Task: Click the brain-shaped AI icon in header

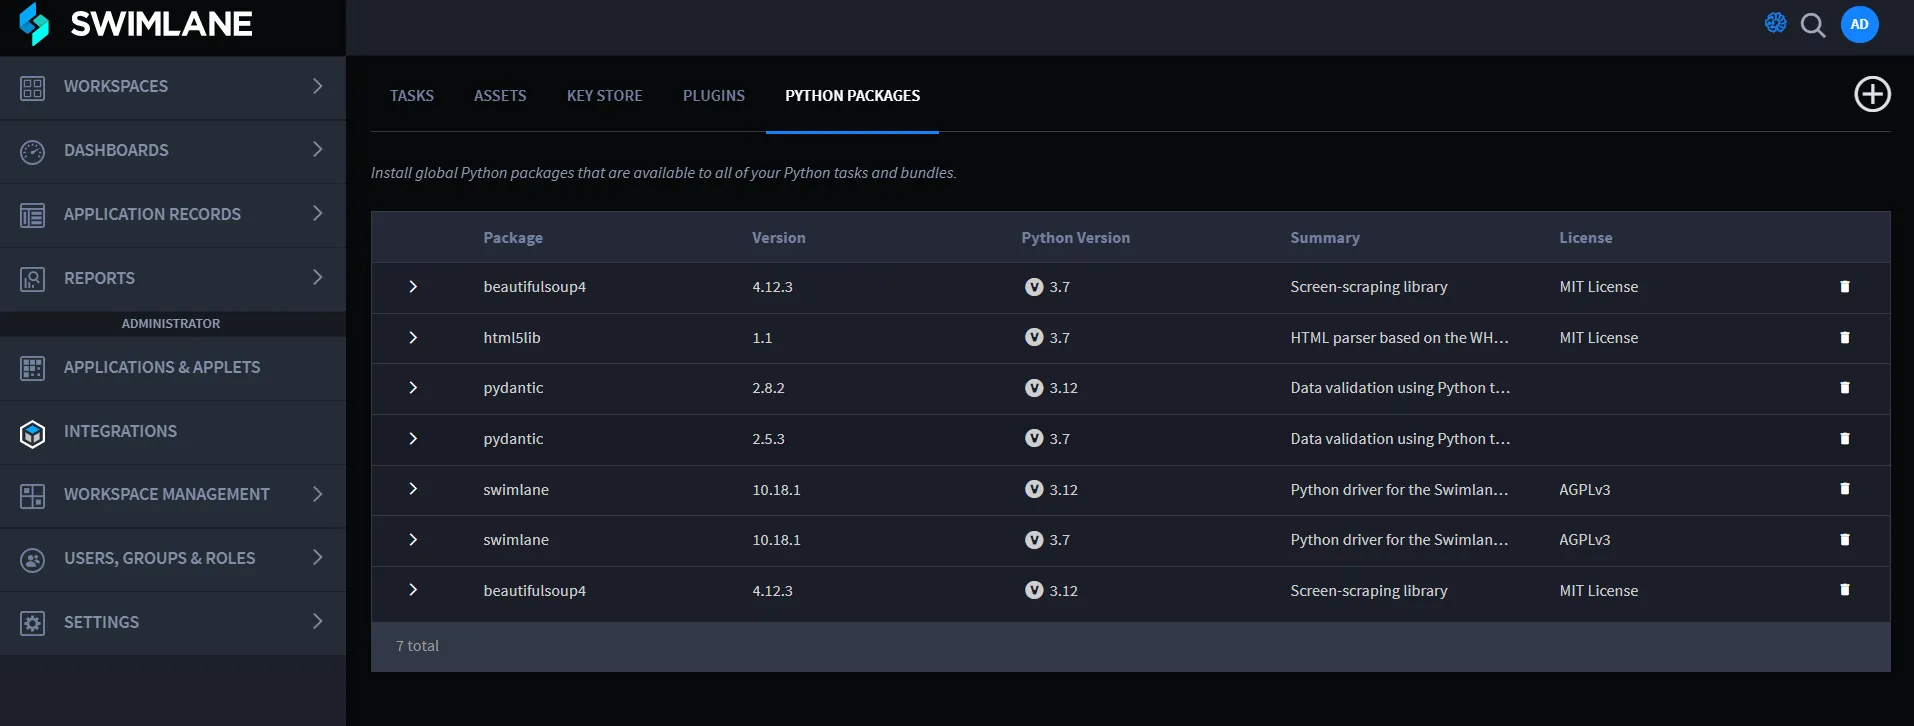Action: [x=1775, y=23]
